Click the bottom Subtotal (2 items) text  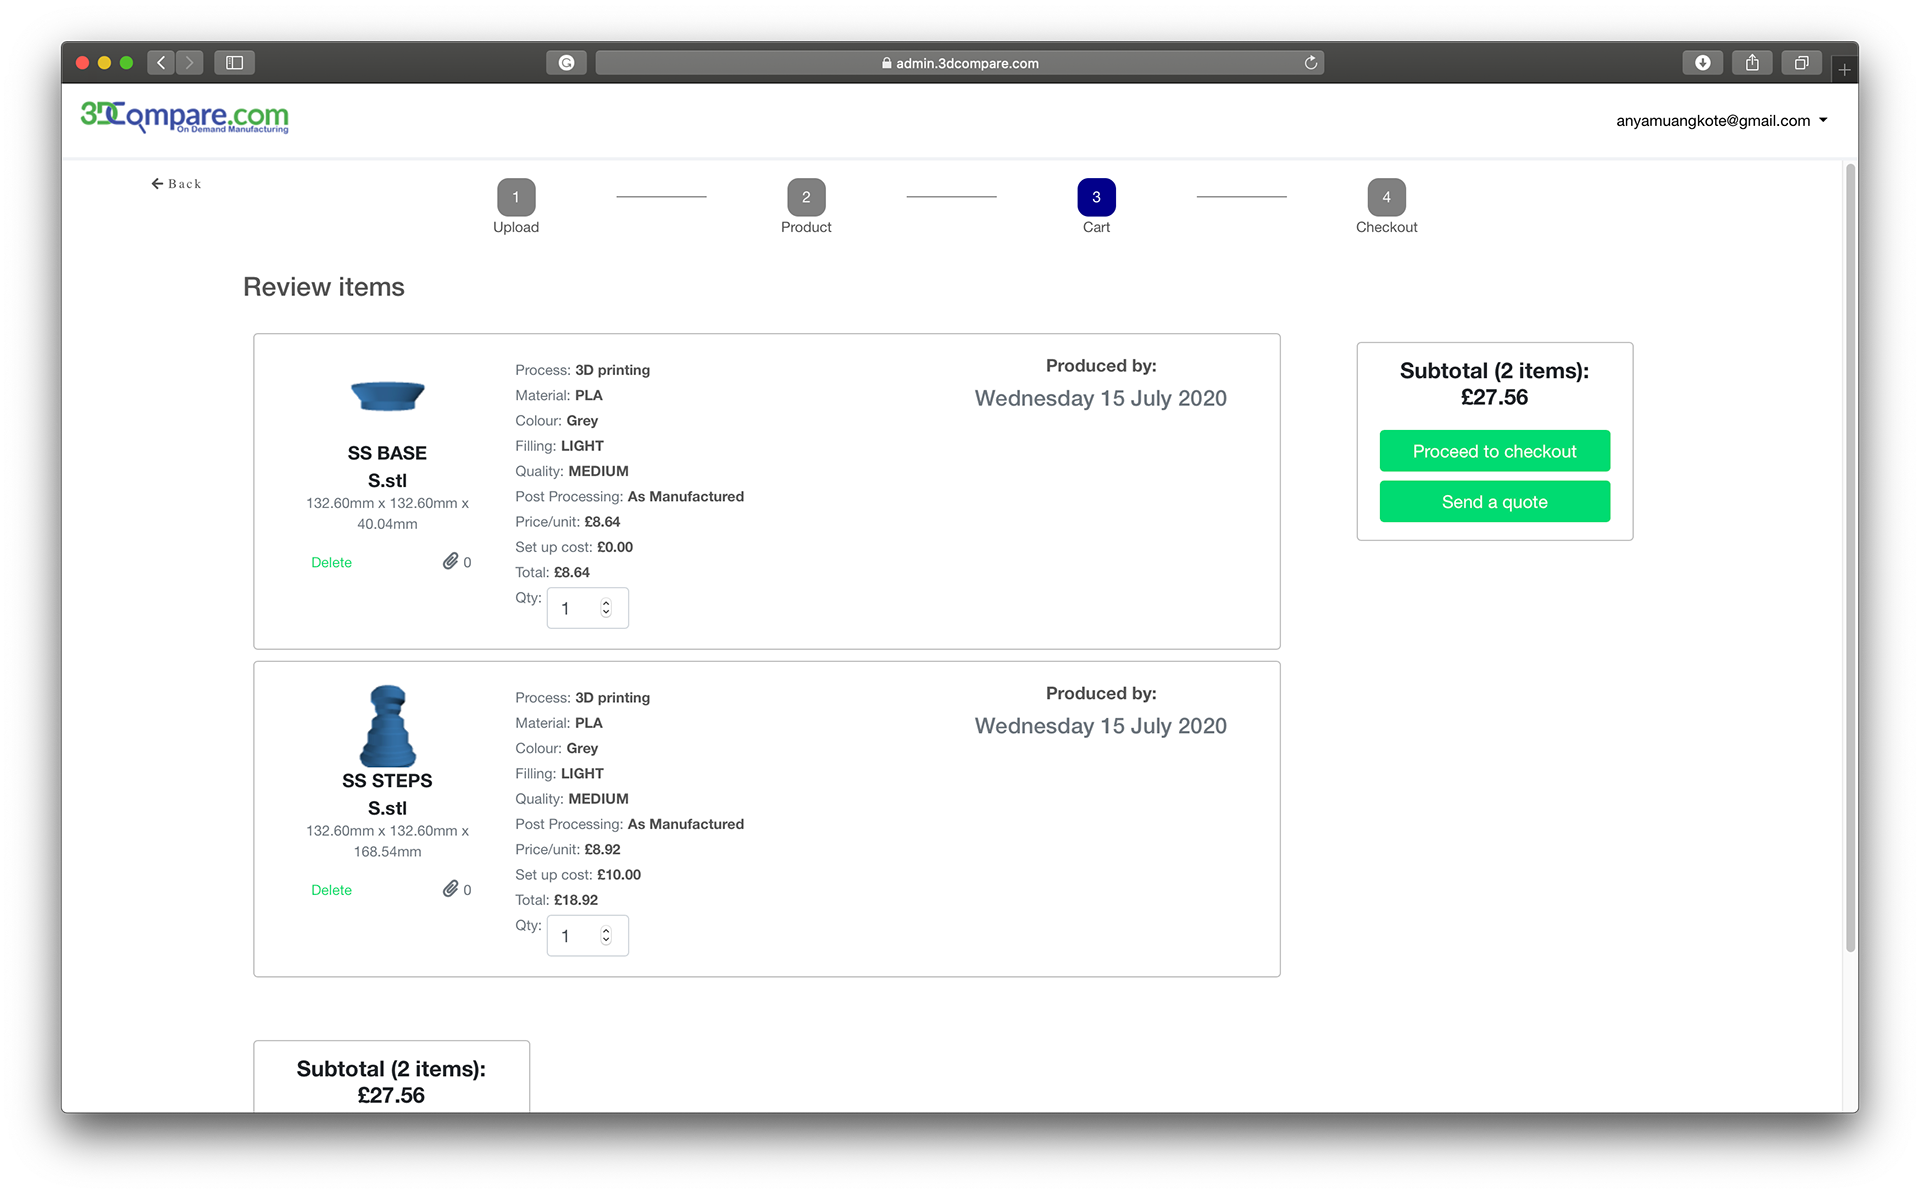pos(391,1082)
